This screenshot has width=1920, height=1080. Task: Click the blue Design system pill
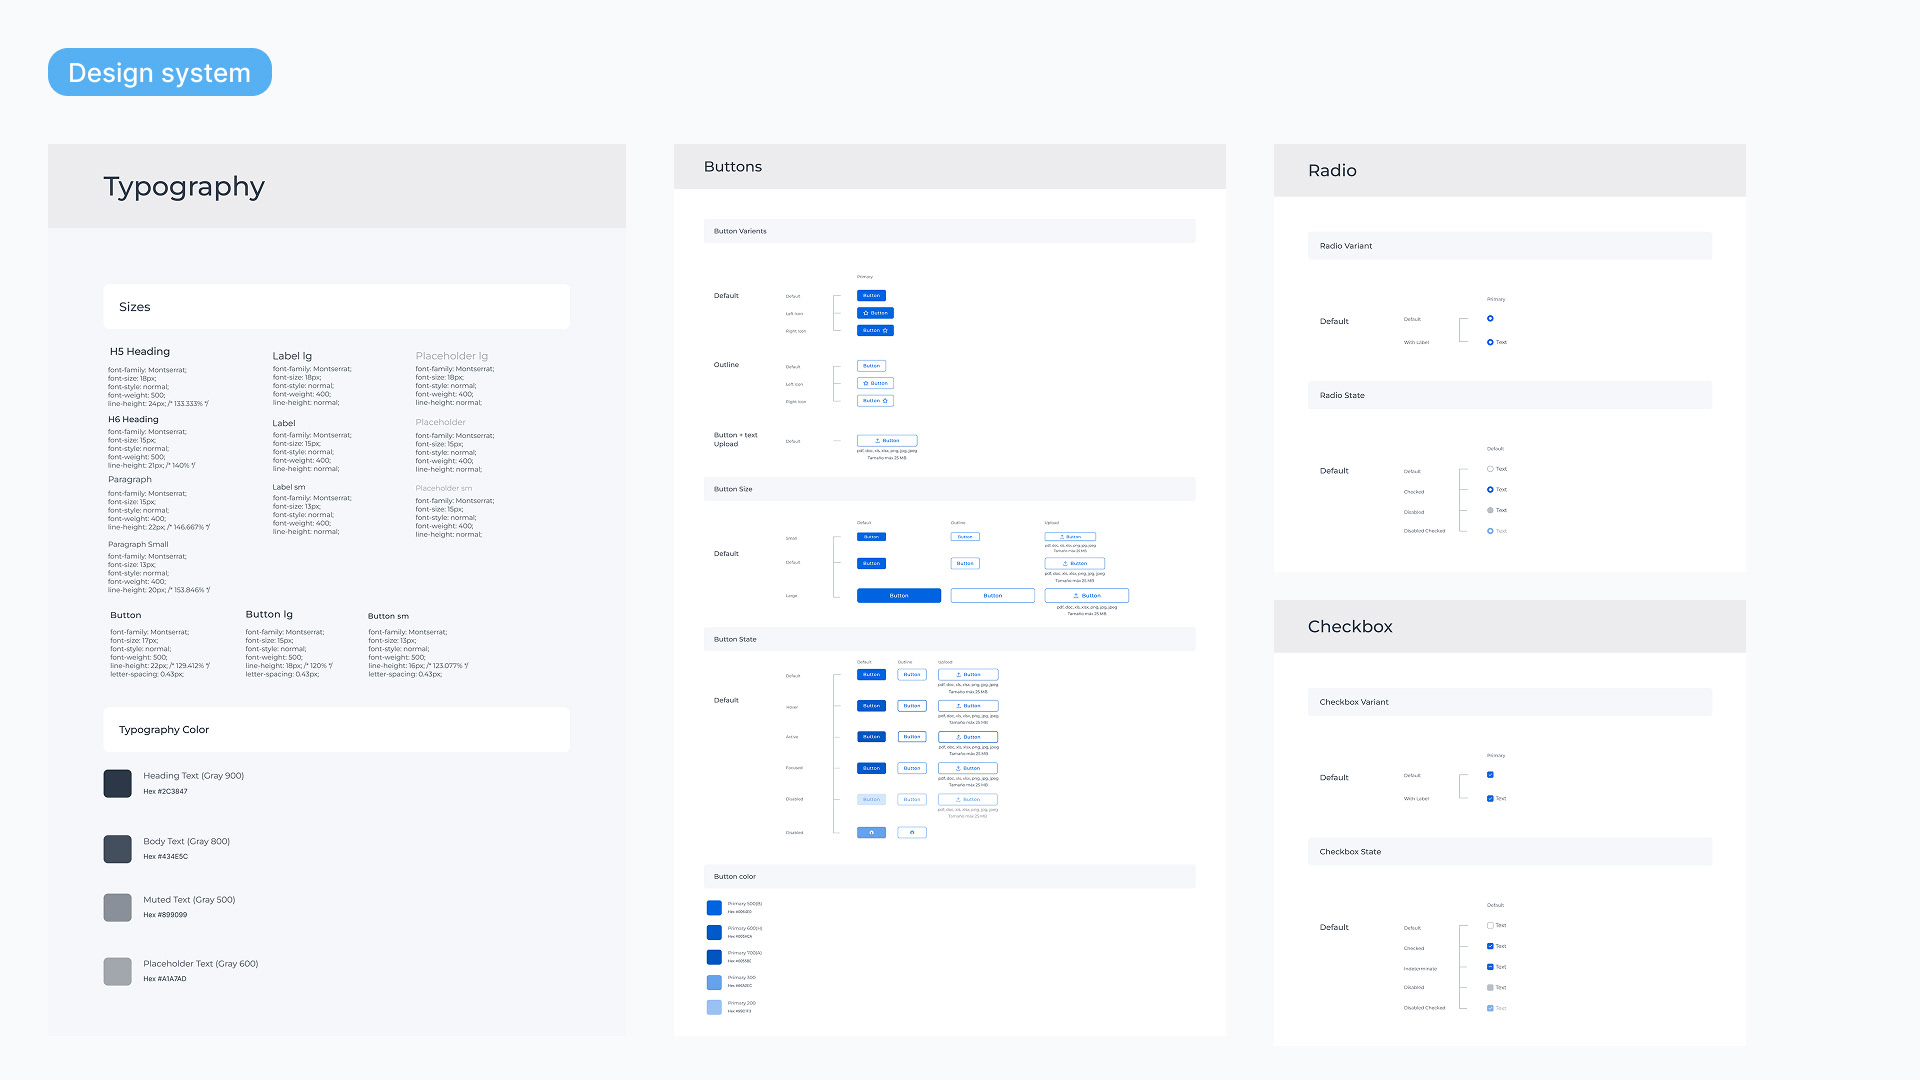point(160,72)
